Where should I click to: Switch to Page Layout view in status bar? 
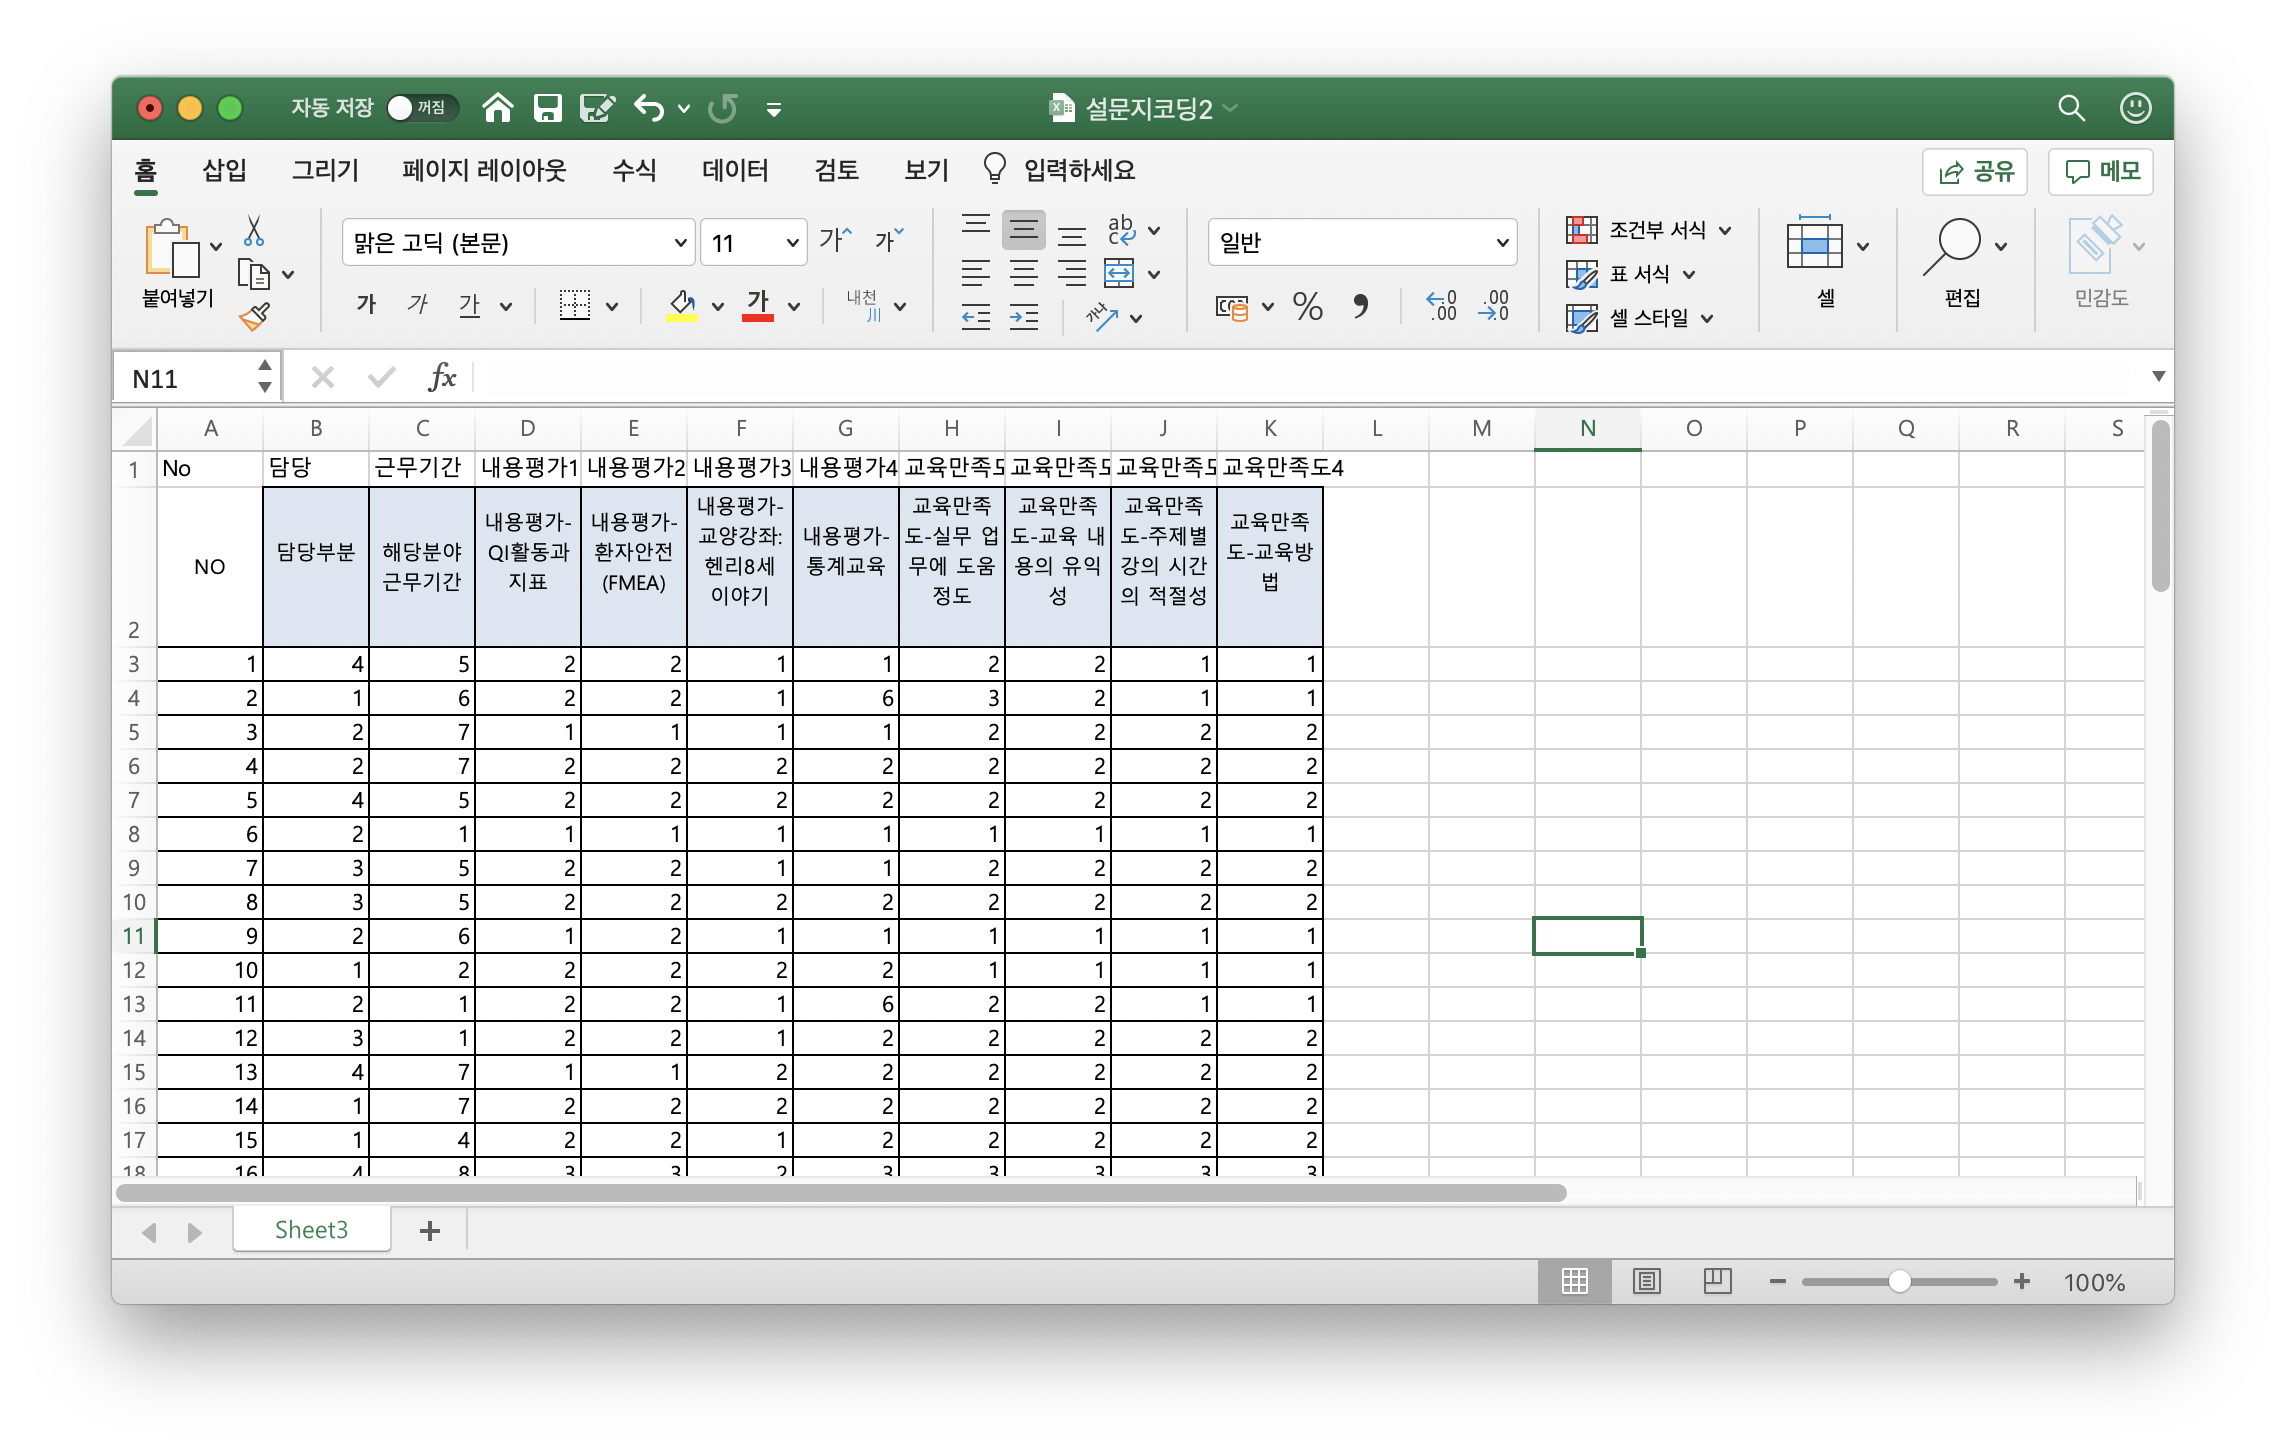tap(1646, 1281)
